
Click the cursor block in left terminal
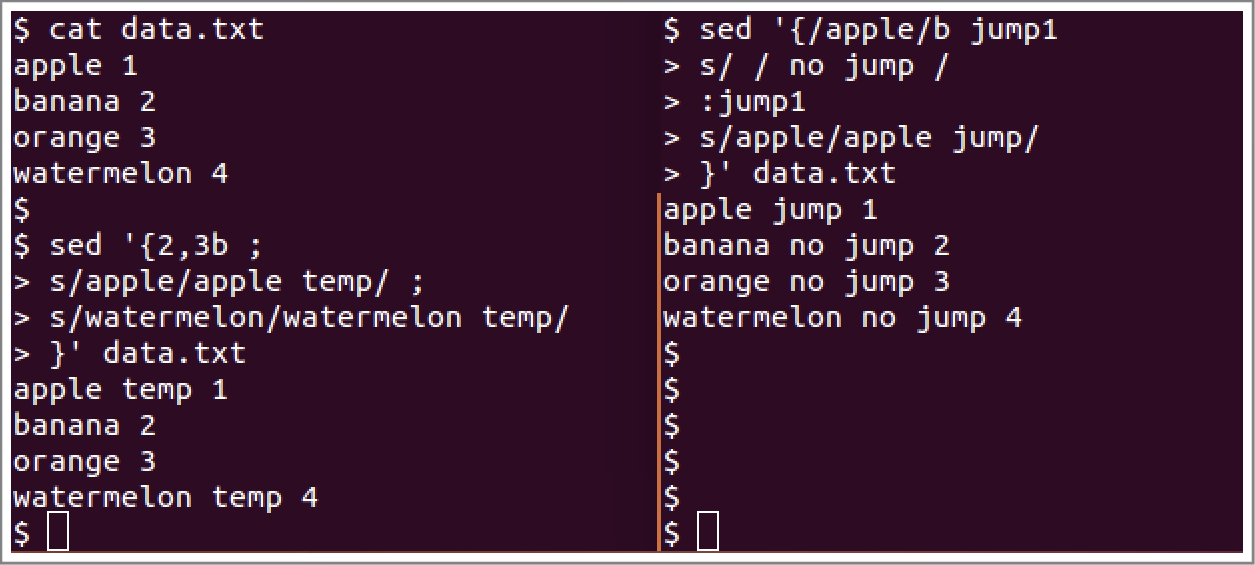pos(58,531)
